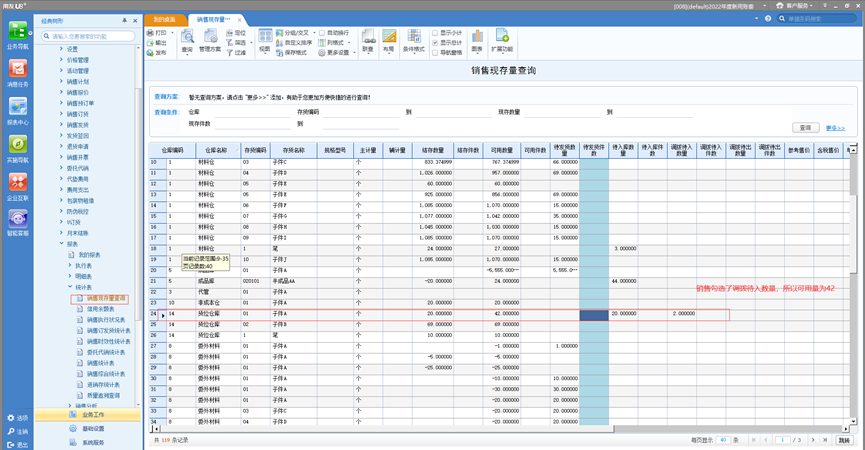
Task: Click the 查询 button in the criteria panel
Action: coord(805,128)
